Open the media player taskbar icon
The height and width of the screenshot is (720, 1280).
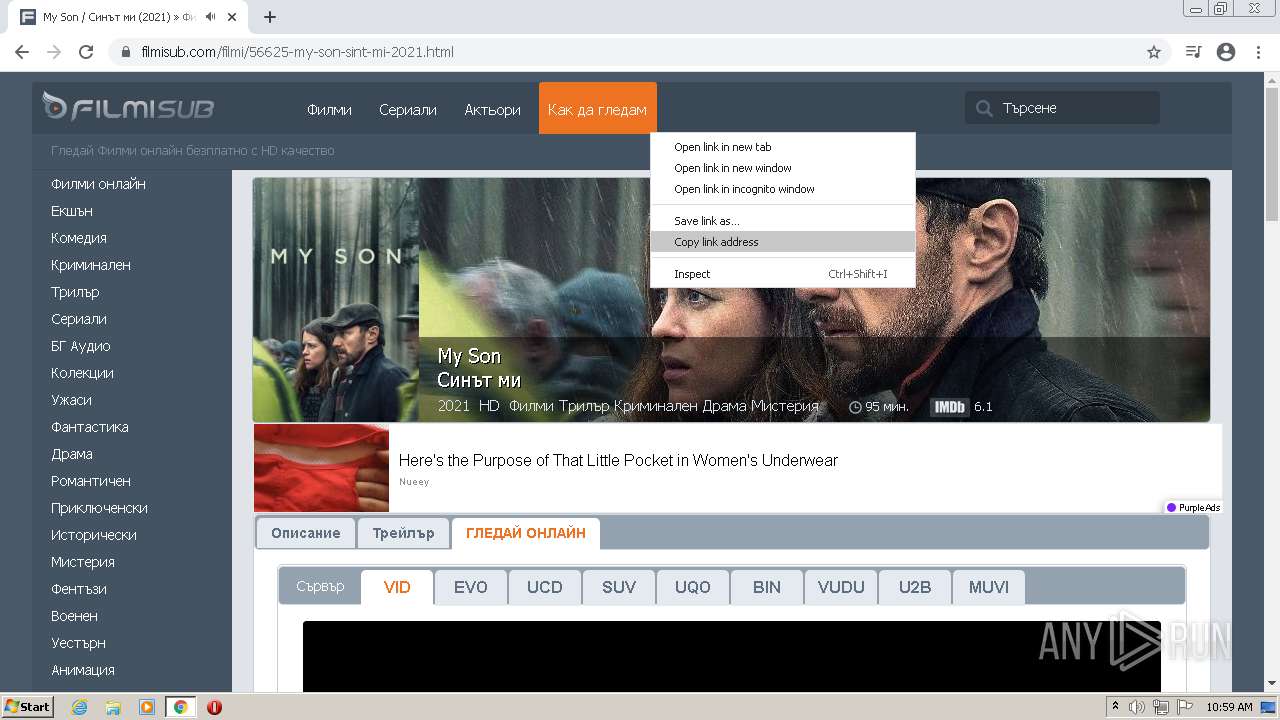click(147, 707)
